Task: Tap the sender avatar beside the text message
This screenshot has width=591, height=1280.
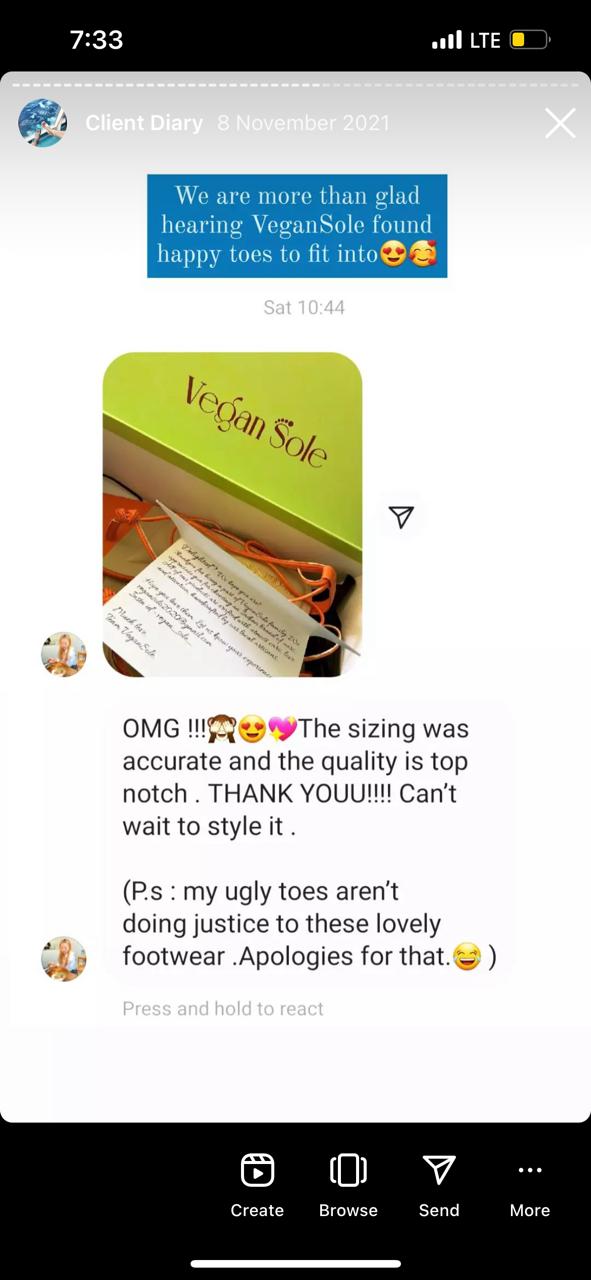Action: coord(63,959)
